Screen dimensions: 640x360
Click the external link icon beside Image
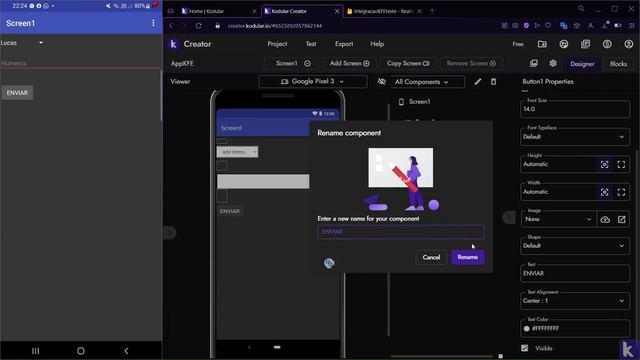621,220
